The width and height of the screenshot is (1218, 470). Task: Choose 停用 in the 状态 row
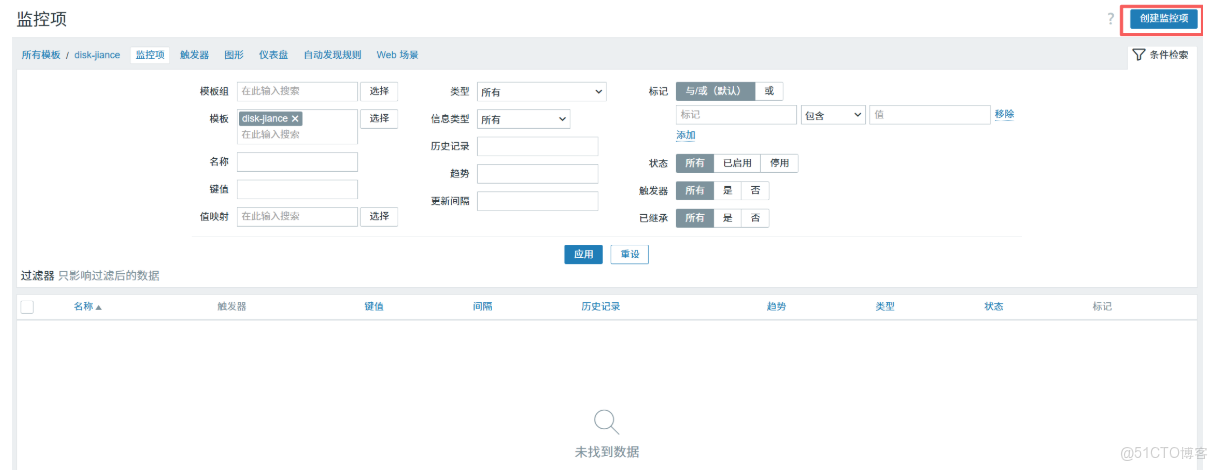coord(779,163)
